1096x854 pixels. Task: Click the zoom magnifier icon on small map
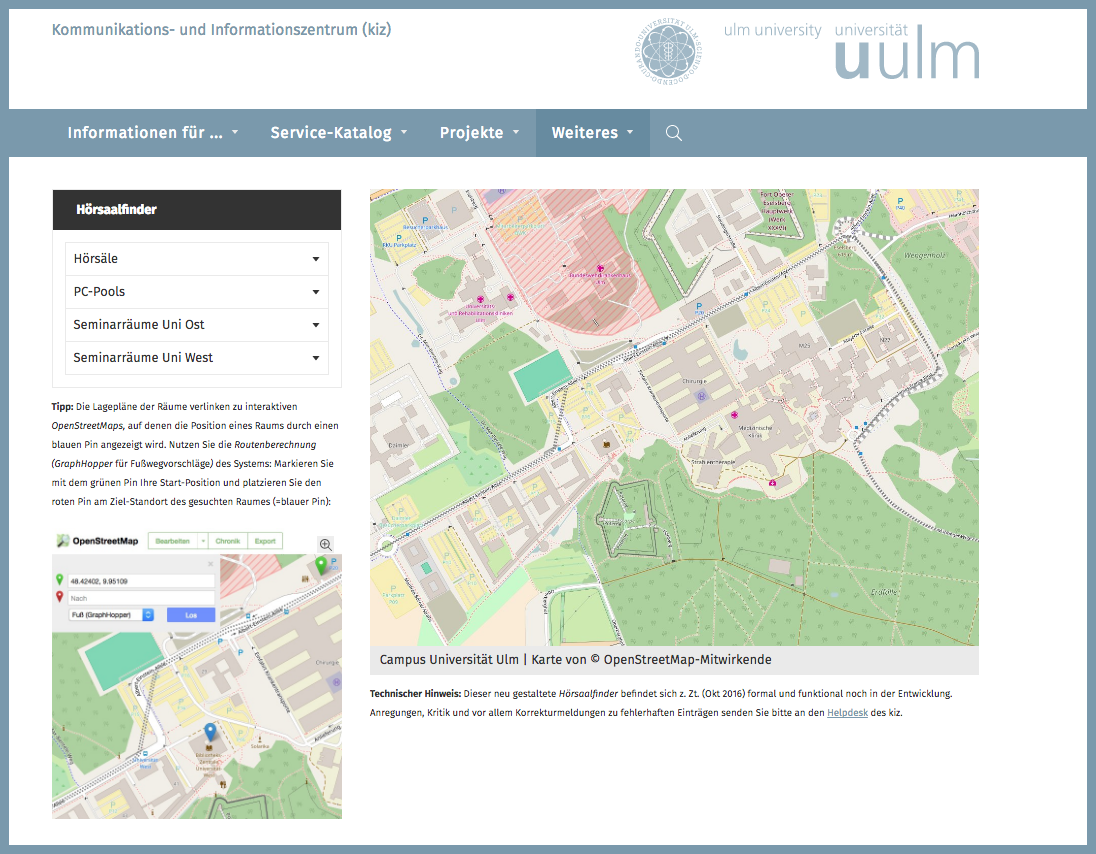[325, 544]
